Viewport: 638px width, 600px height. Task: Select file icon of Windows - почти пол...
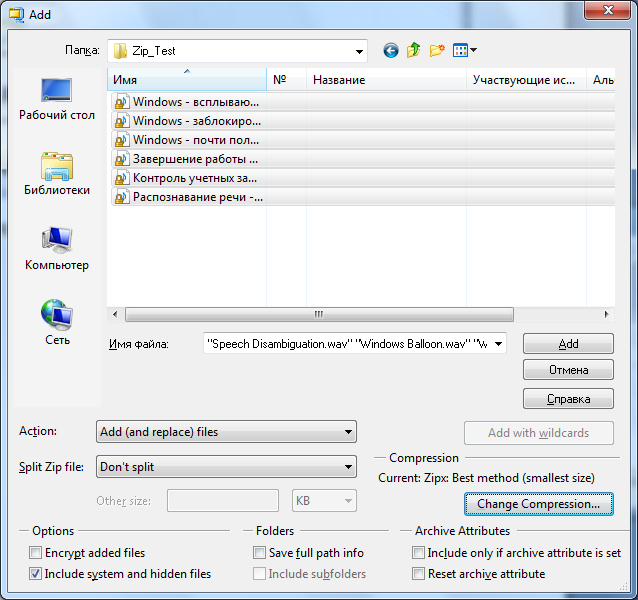click(122, 140)
